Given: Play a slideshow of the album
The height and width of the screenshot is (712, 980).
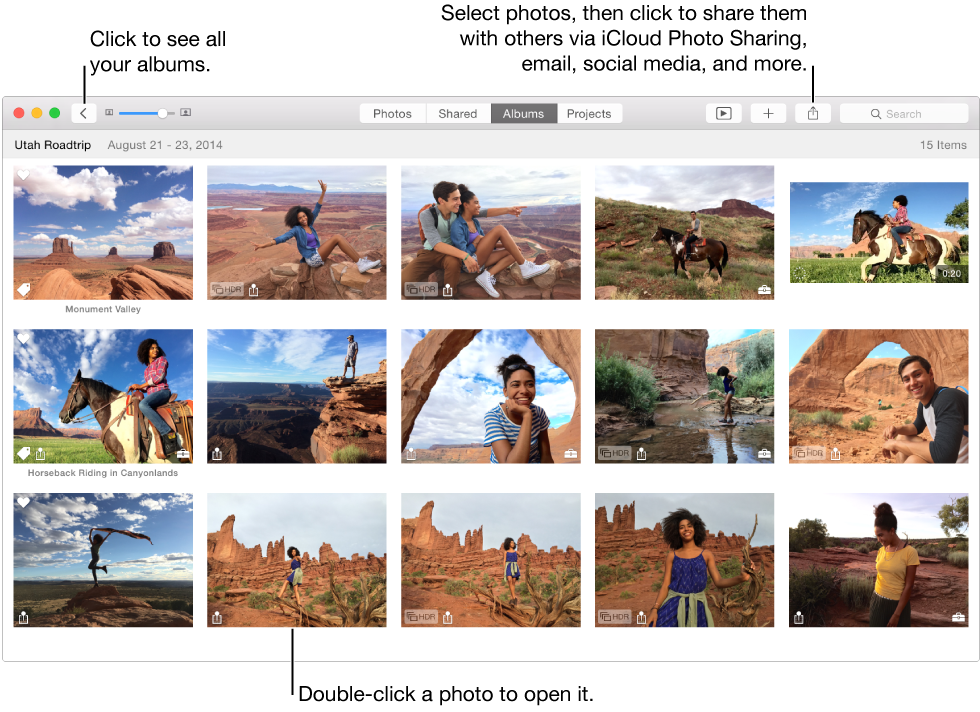Looking at the screenshot, I should click(723, 113).
